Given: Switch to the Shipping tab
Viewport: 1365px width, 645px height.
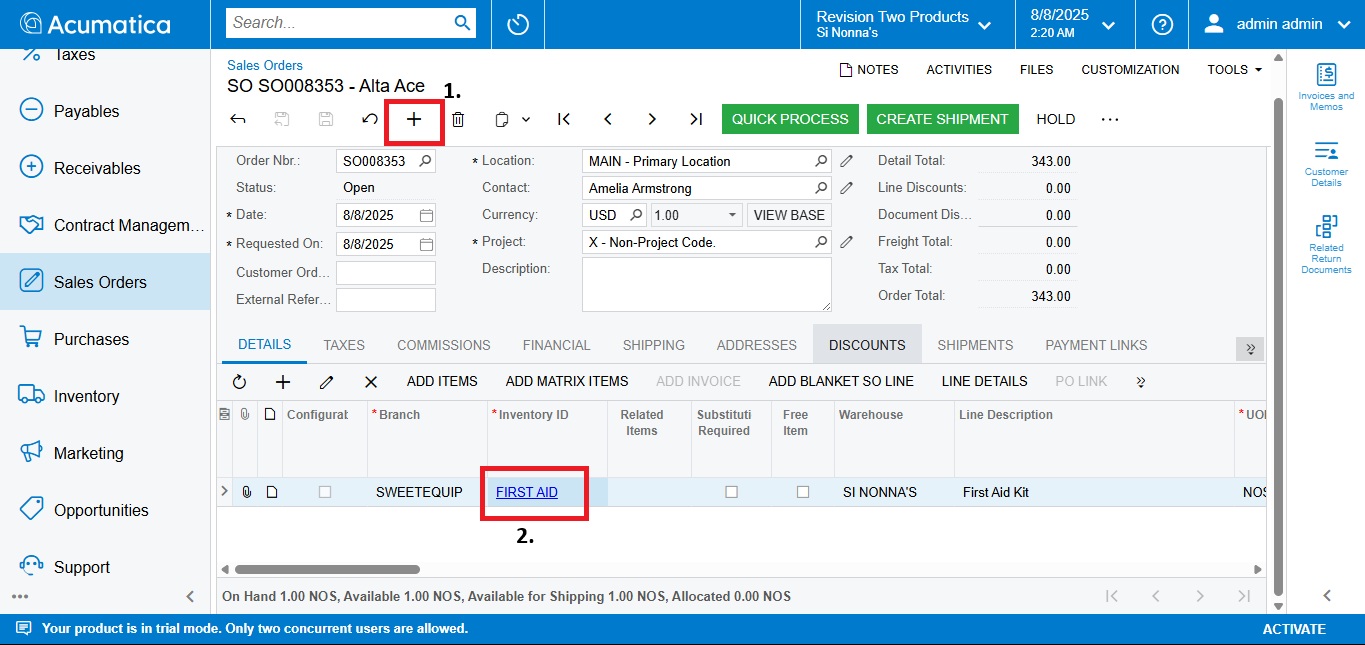Looking at the screenshot, I should coord(653,345).
